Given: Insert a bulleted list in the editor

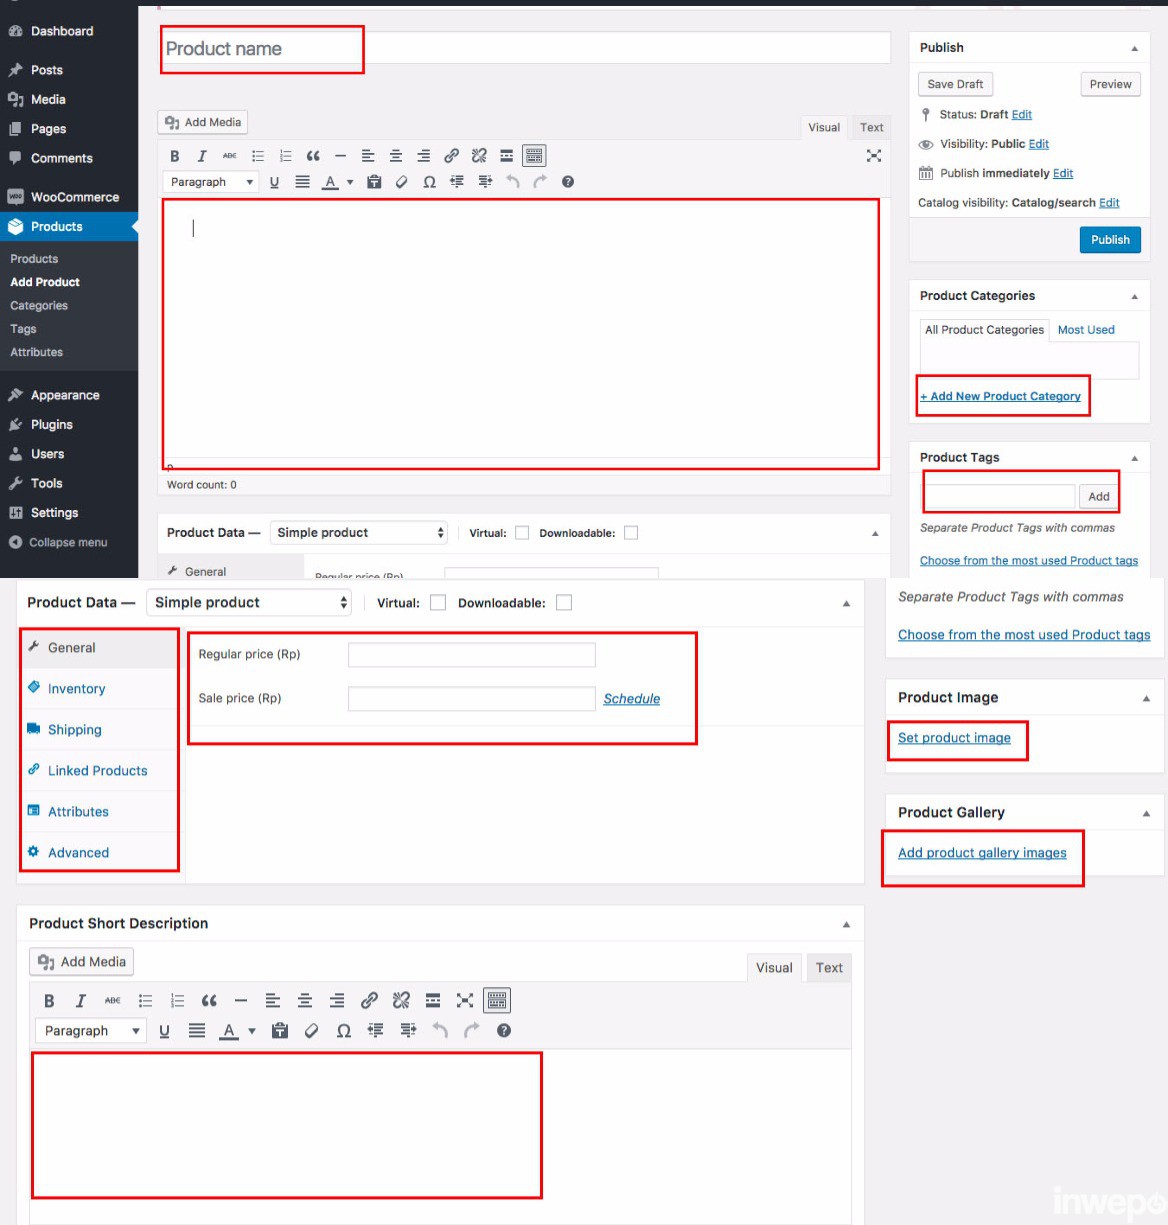Looking at the screenshot, I should click(x=258, y=156).
